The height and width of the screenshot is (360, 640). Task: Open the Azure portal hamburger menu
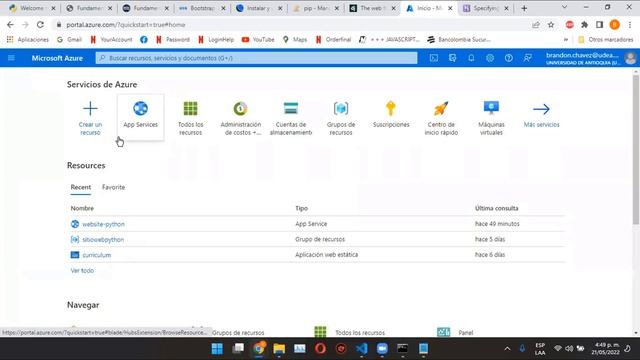[11, 58]
